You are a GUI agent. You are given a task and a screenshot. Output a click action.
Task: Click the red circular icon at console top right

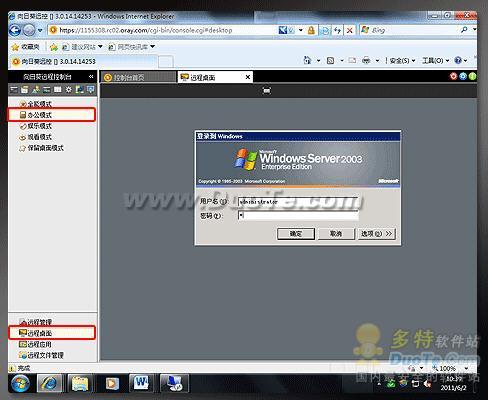click(x=453, y=76)
